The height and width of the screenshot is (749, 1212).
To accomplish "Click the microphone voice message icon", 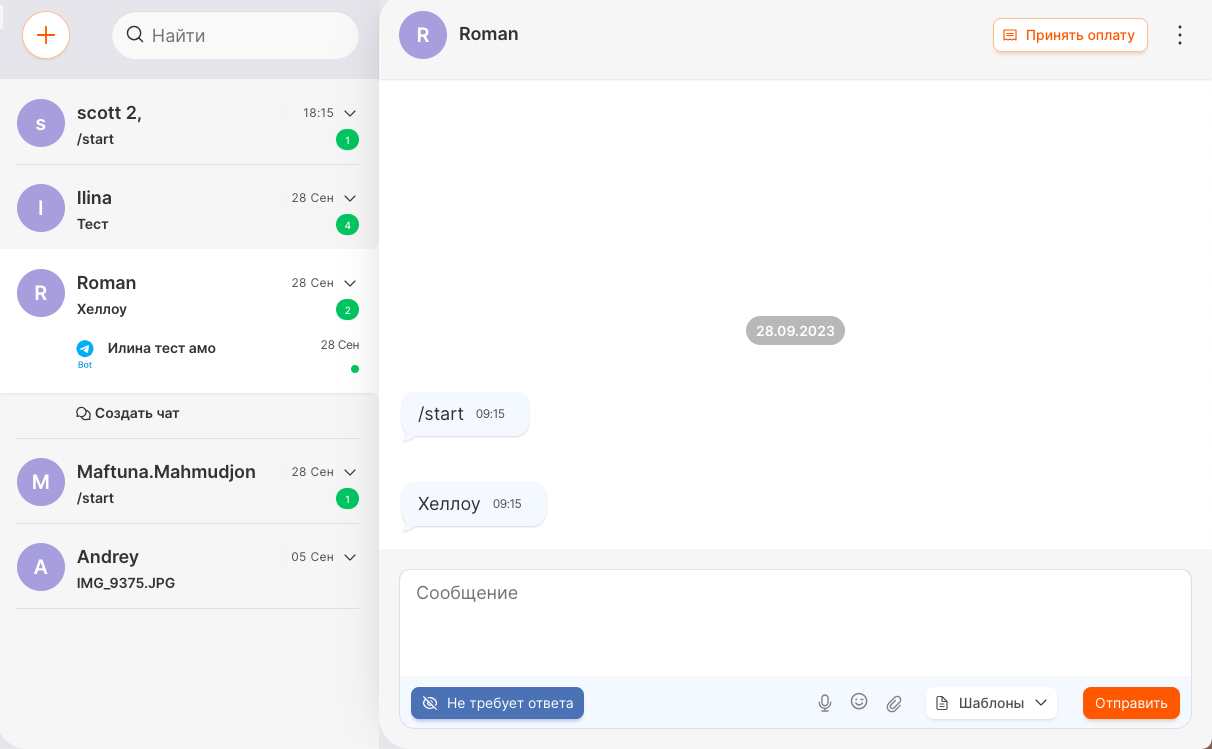I will coord(824,703).
